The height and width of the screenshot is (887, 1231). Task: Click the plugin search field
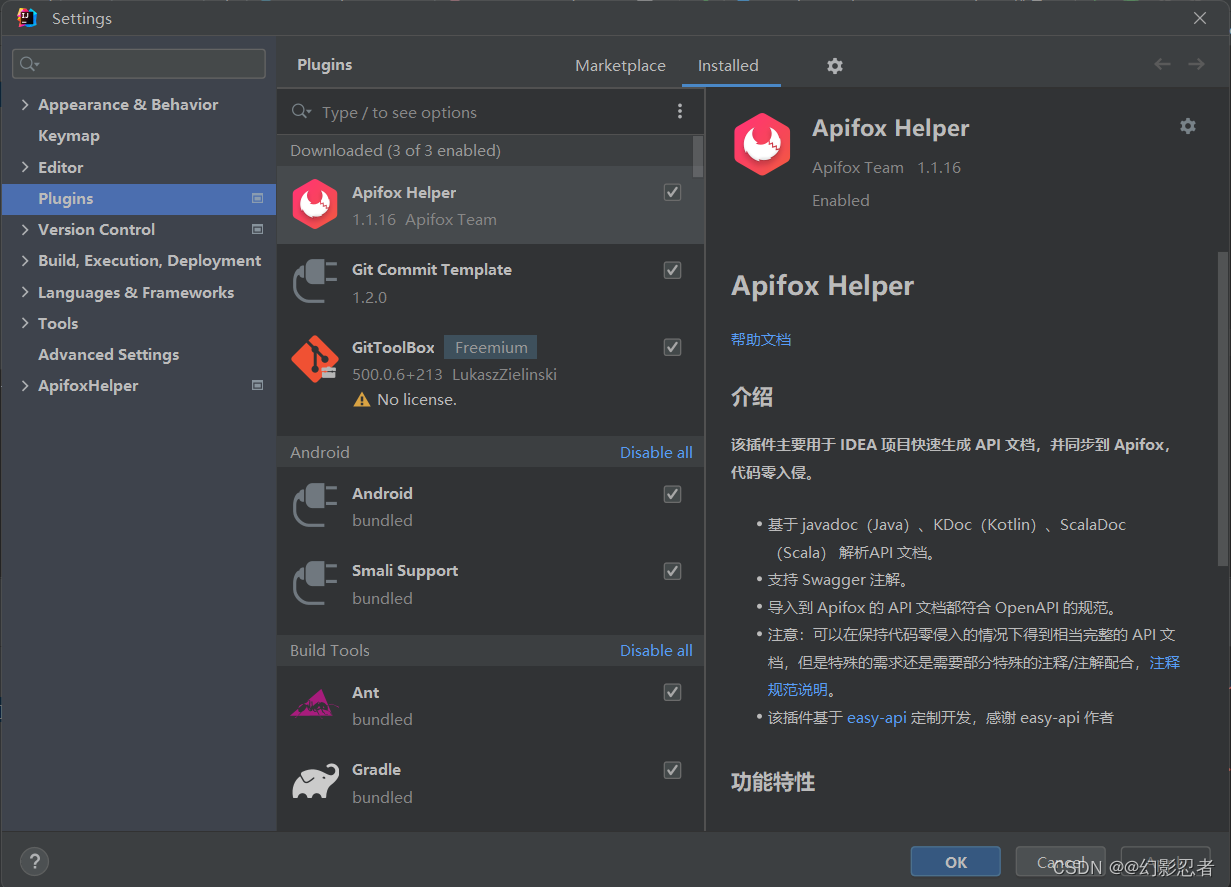click(x=490, y=112)
